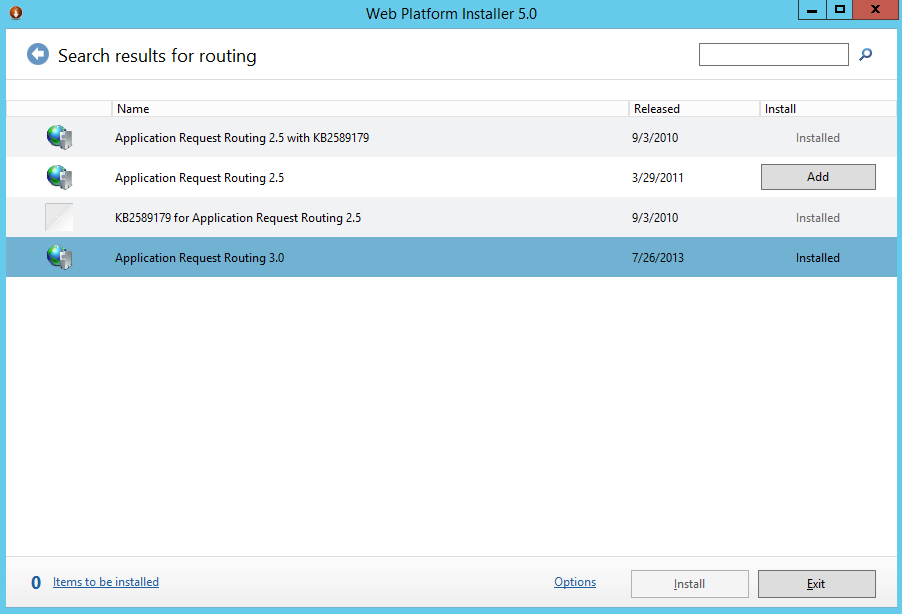Focus the search text box
Screen dimensions: 902x614
coord(773,55)
